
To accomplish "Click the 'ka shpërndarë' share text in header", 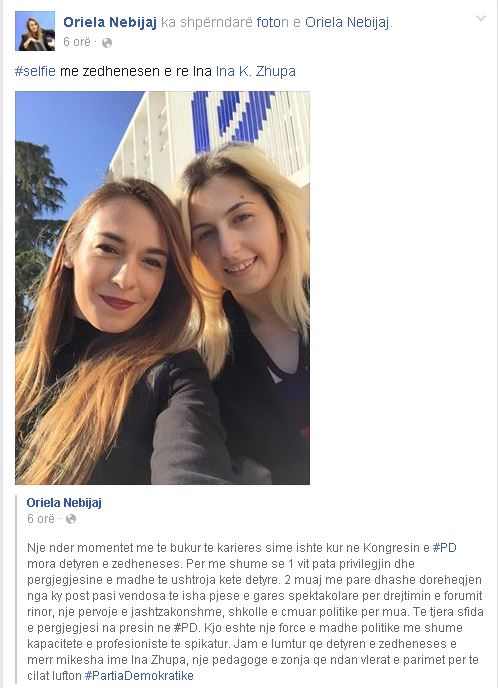I will click(207, 22).
